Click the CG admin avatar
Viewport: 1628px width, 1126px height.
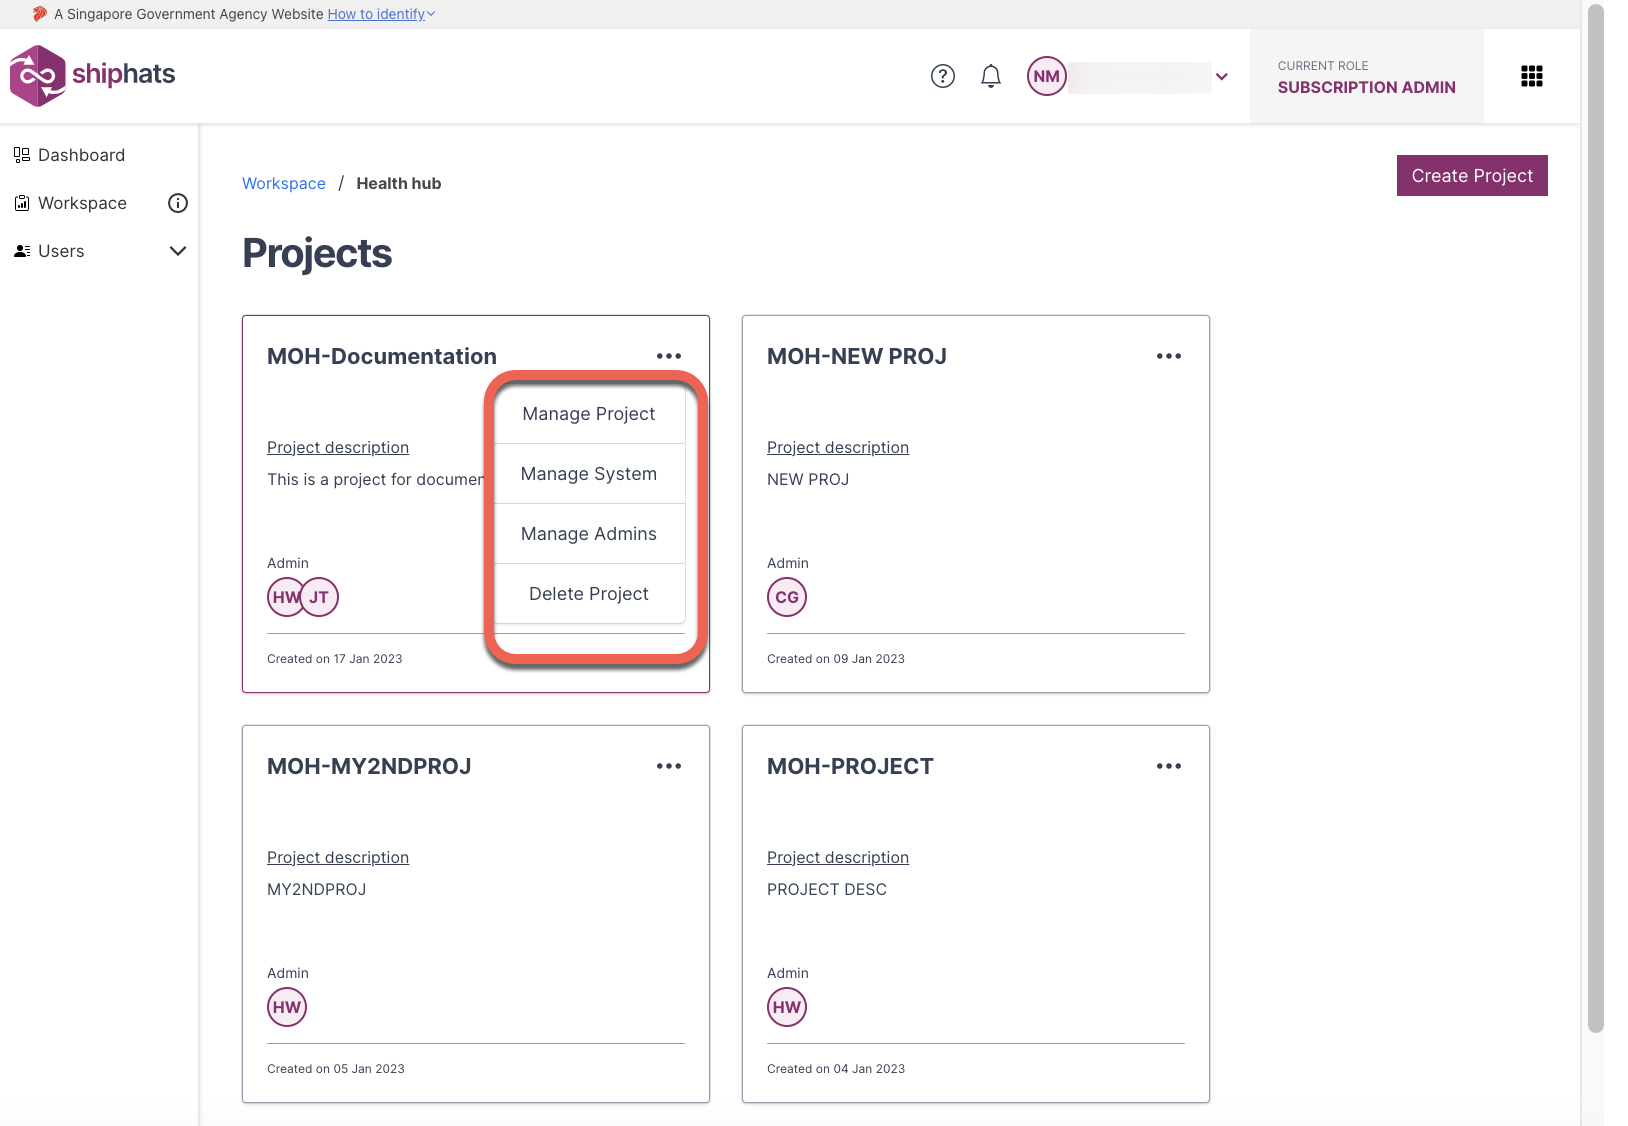(787, 597)
